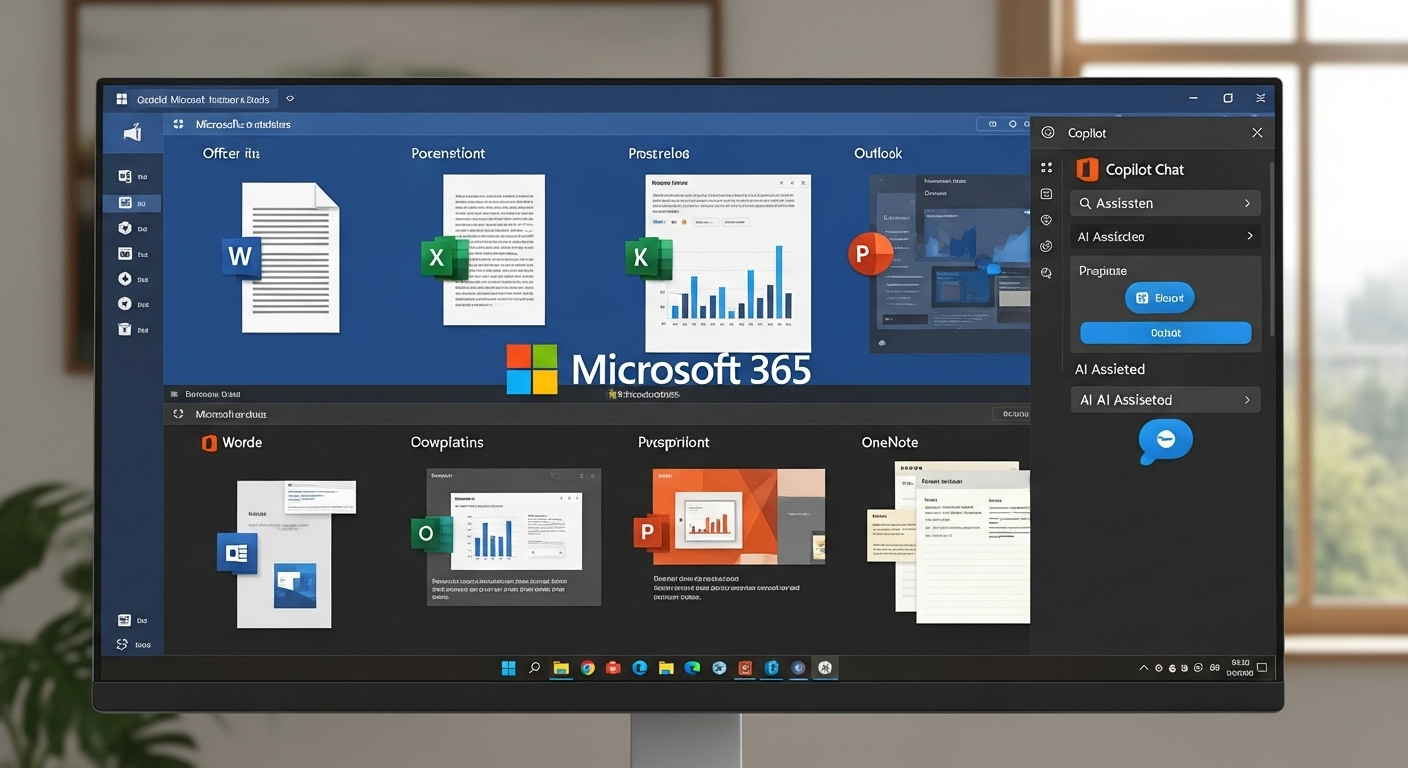Screen dimensions: 1408x768
Task: Expand the AI AI Assiseted row chevron
Action: 1247,399
